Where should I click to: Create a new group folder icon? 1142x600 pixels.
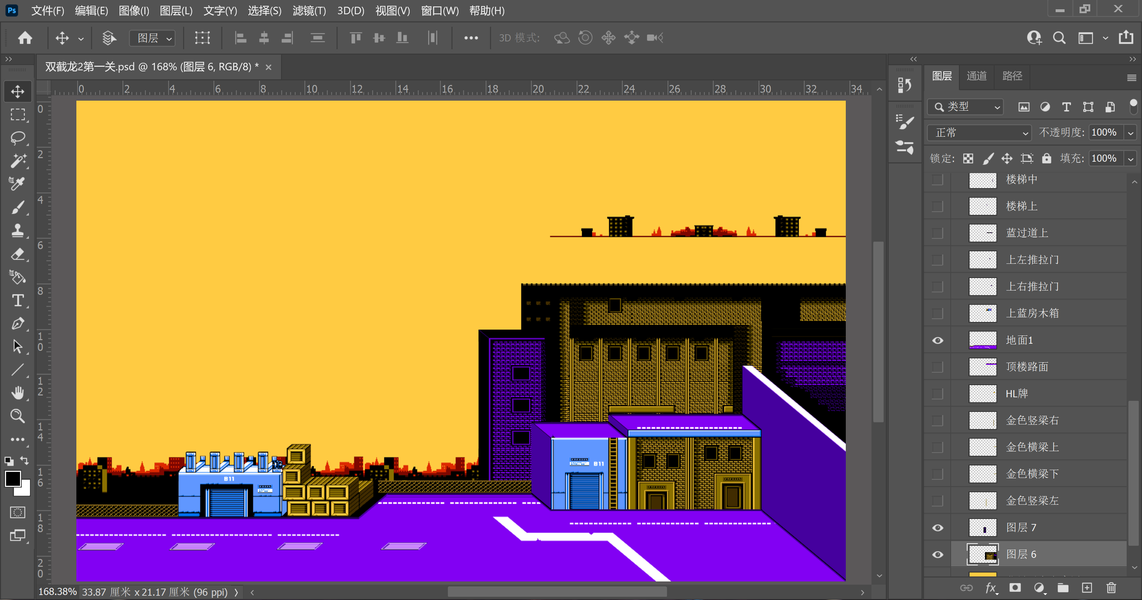(1063, 588)
